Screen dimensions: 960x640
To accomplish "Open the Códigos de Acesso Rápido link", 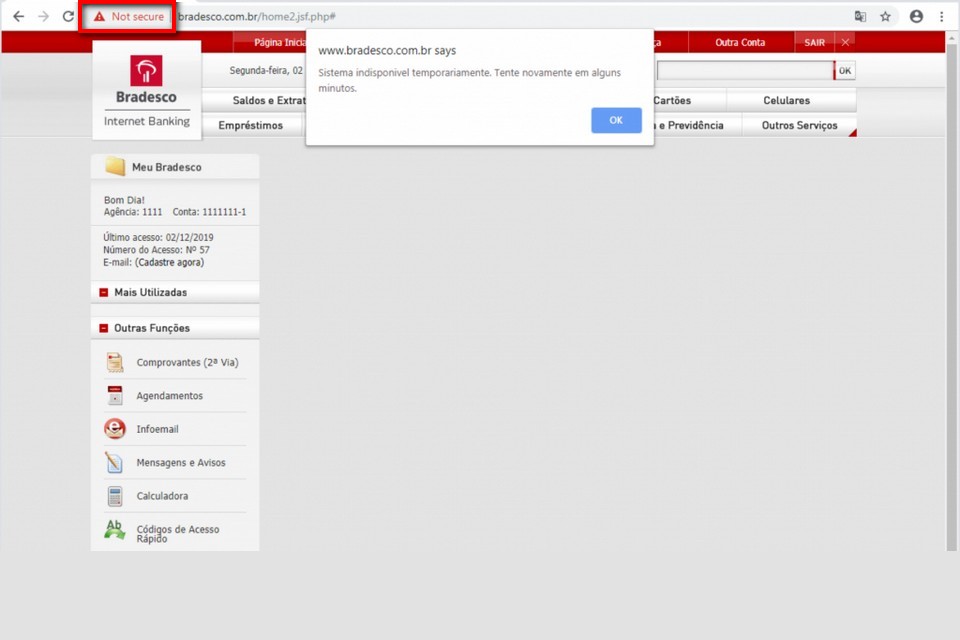I will (x=178, y=533).
